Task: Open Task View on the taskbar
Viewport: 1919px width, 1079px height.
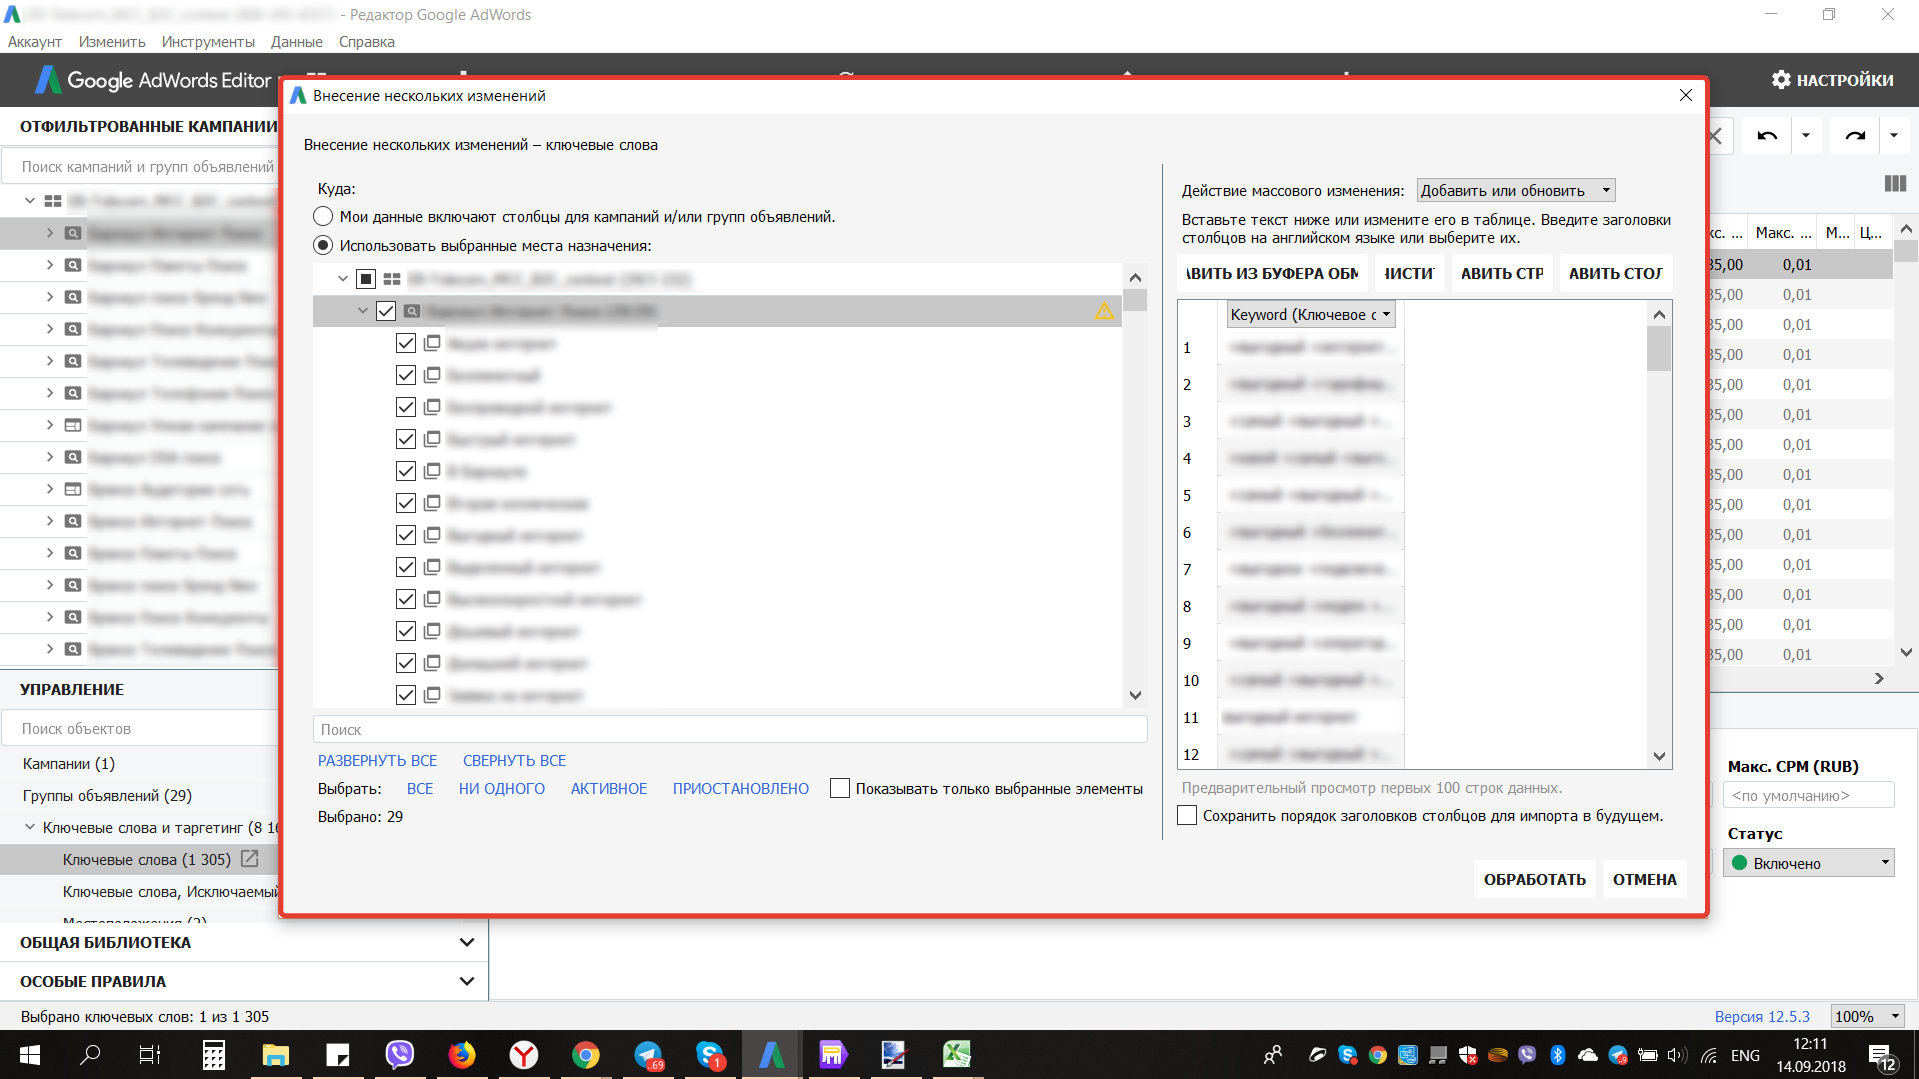Action: point(150,1054)
